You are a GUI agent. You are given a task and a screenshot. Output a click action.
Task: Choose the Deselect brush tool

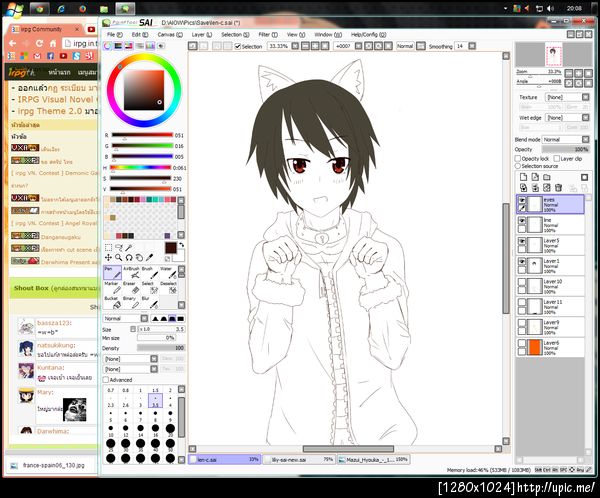[x=168, y=287]
